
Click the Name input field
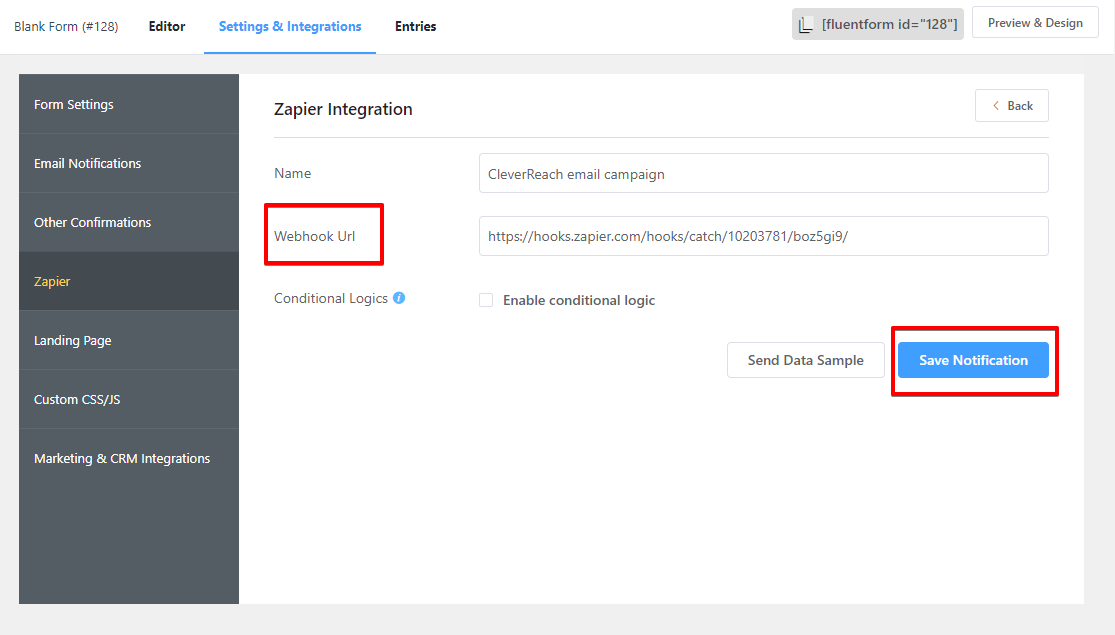click(763, 174)
